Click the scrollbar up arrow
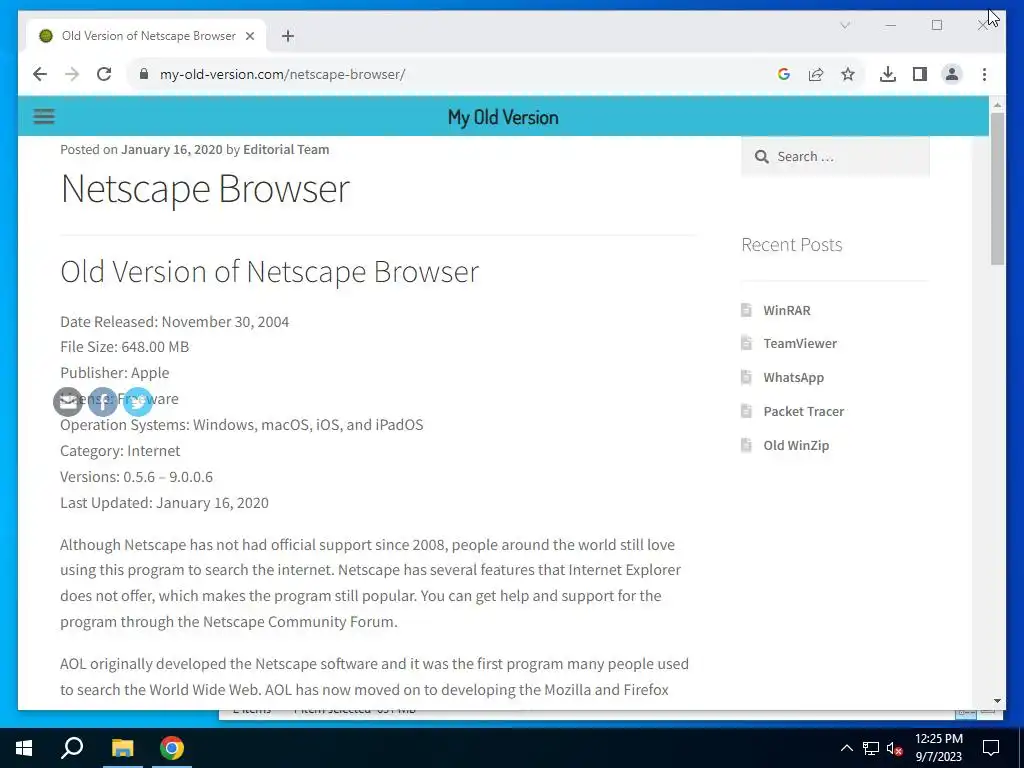The height and width of the screenshot is (768, 1024). 997,104
